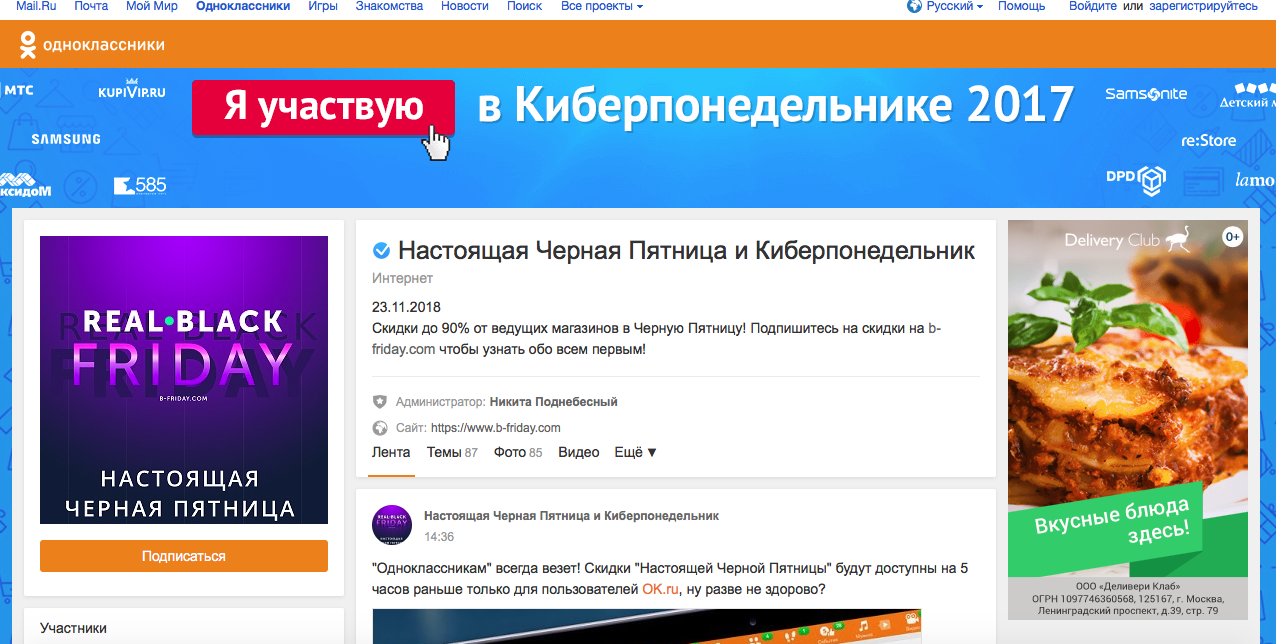Click the Помощь link
The height and width of the screenshot is (644, 1276).
(x=1022, y=6)
